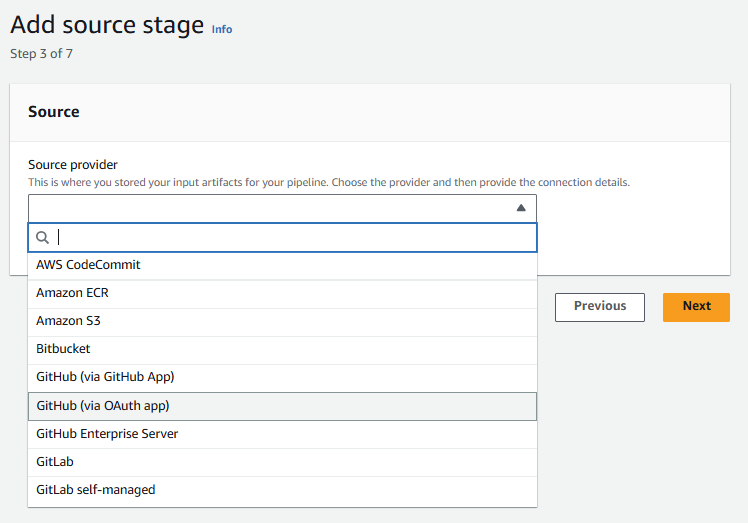
Task: Focus the provider search input field
Action: [282, 237]
